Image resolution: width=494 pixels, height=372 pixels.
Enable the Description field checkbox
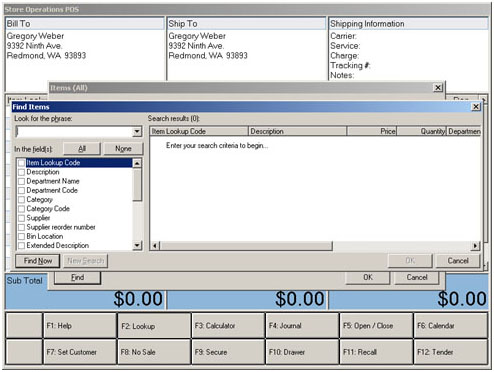pos(21,172)
